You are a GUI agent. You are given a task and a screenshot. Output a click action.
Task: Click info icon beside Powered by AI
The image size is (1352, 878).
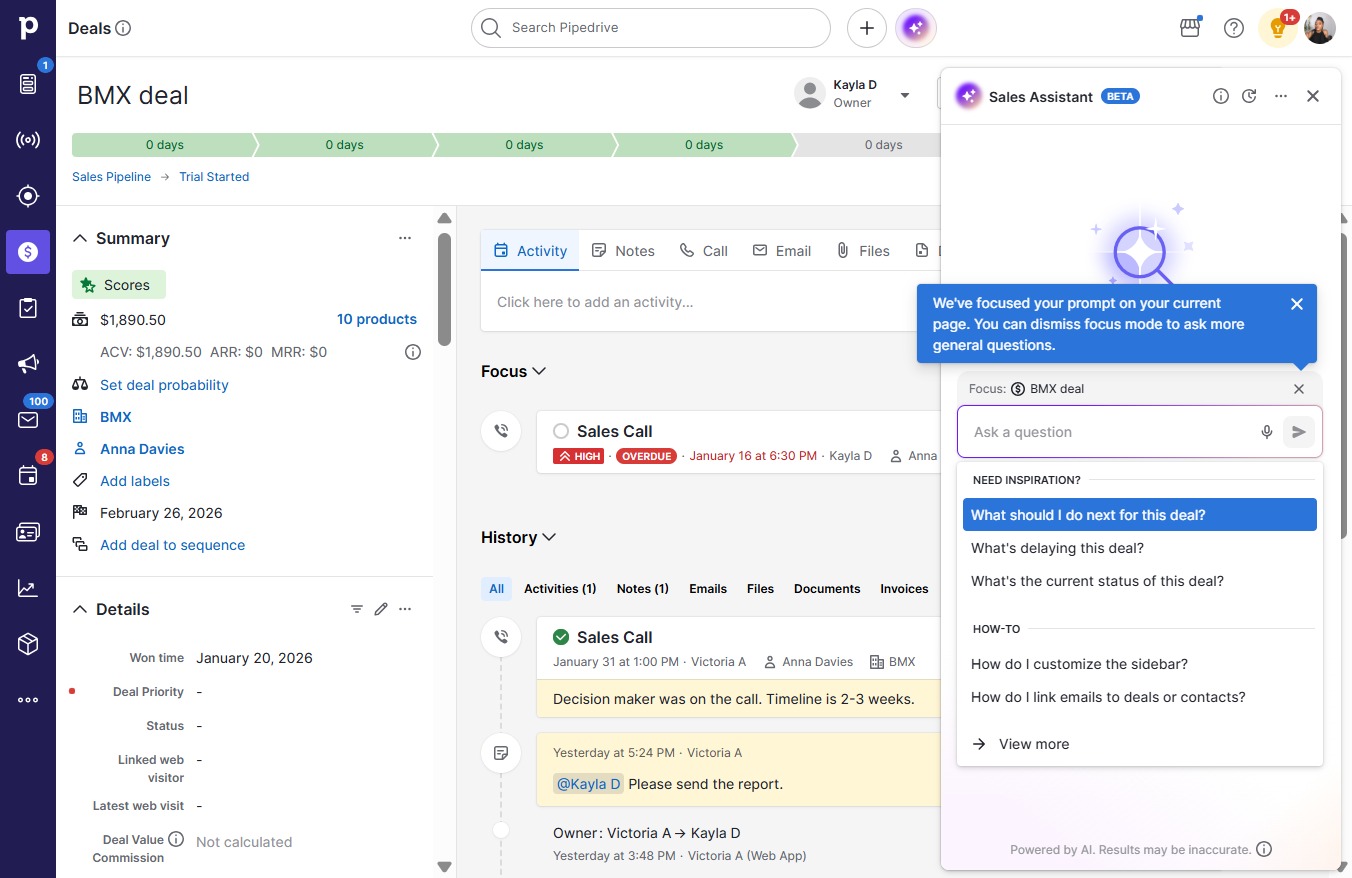pyautogui.click(x=1264, y=849)
